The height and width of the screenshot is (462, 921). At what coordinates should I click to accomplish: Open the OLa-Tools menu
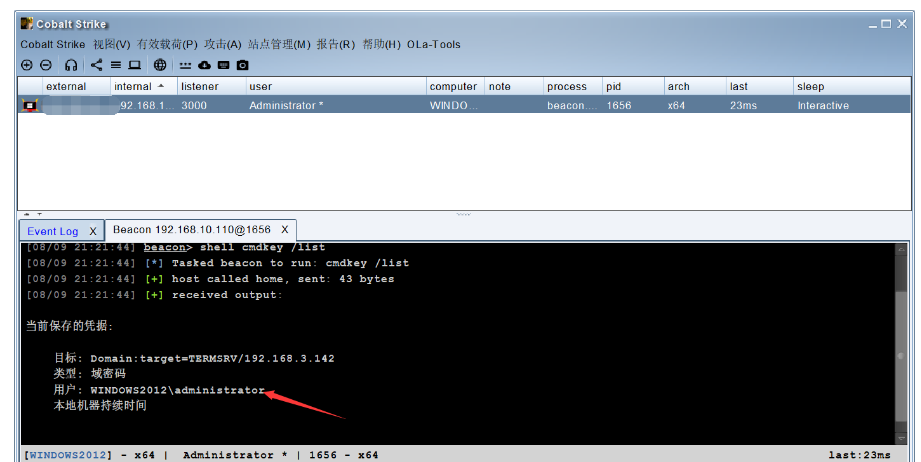pos(433,45)
